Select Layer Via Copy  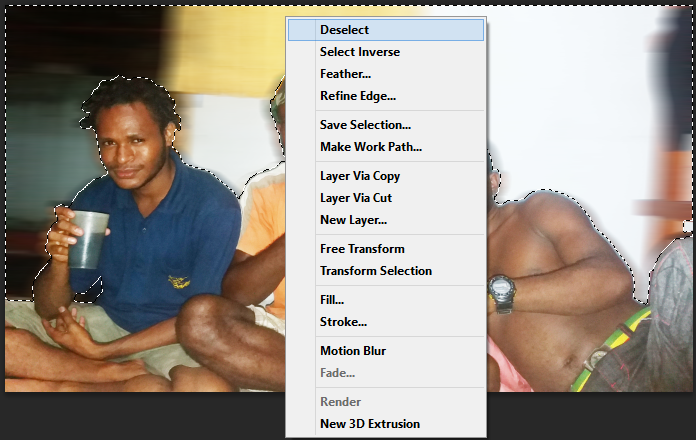pos(386,176)
